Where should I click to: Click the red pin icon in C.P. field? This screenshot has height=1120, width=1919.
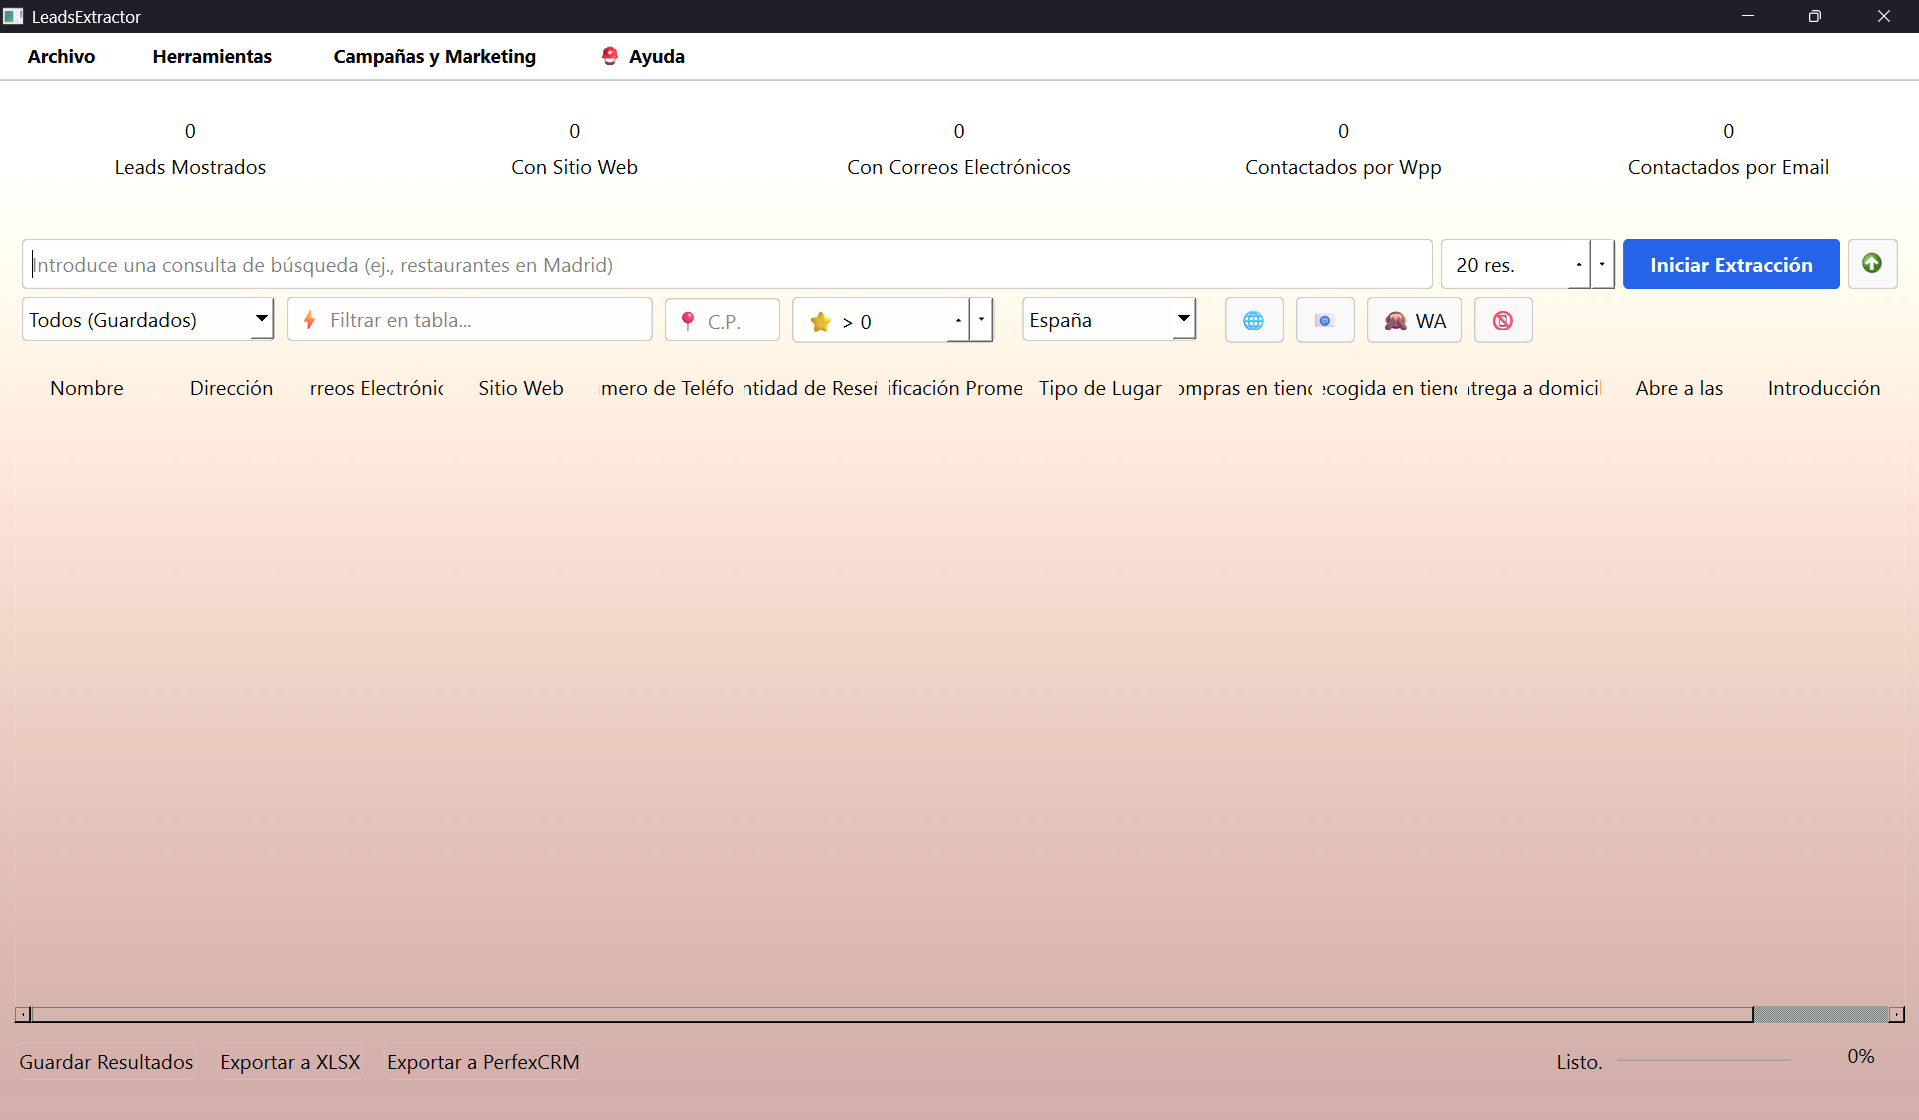tap(688, 321)
